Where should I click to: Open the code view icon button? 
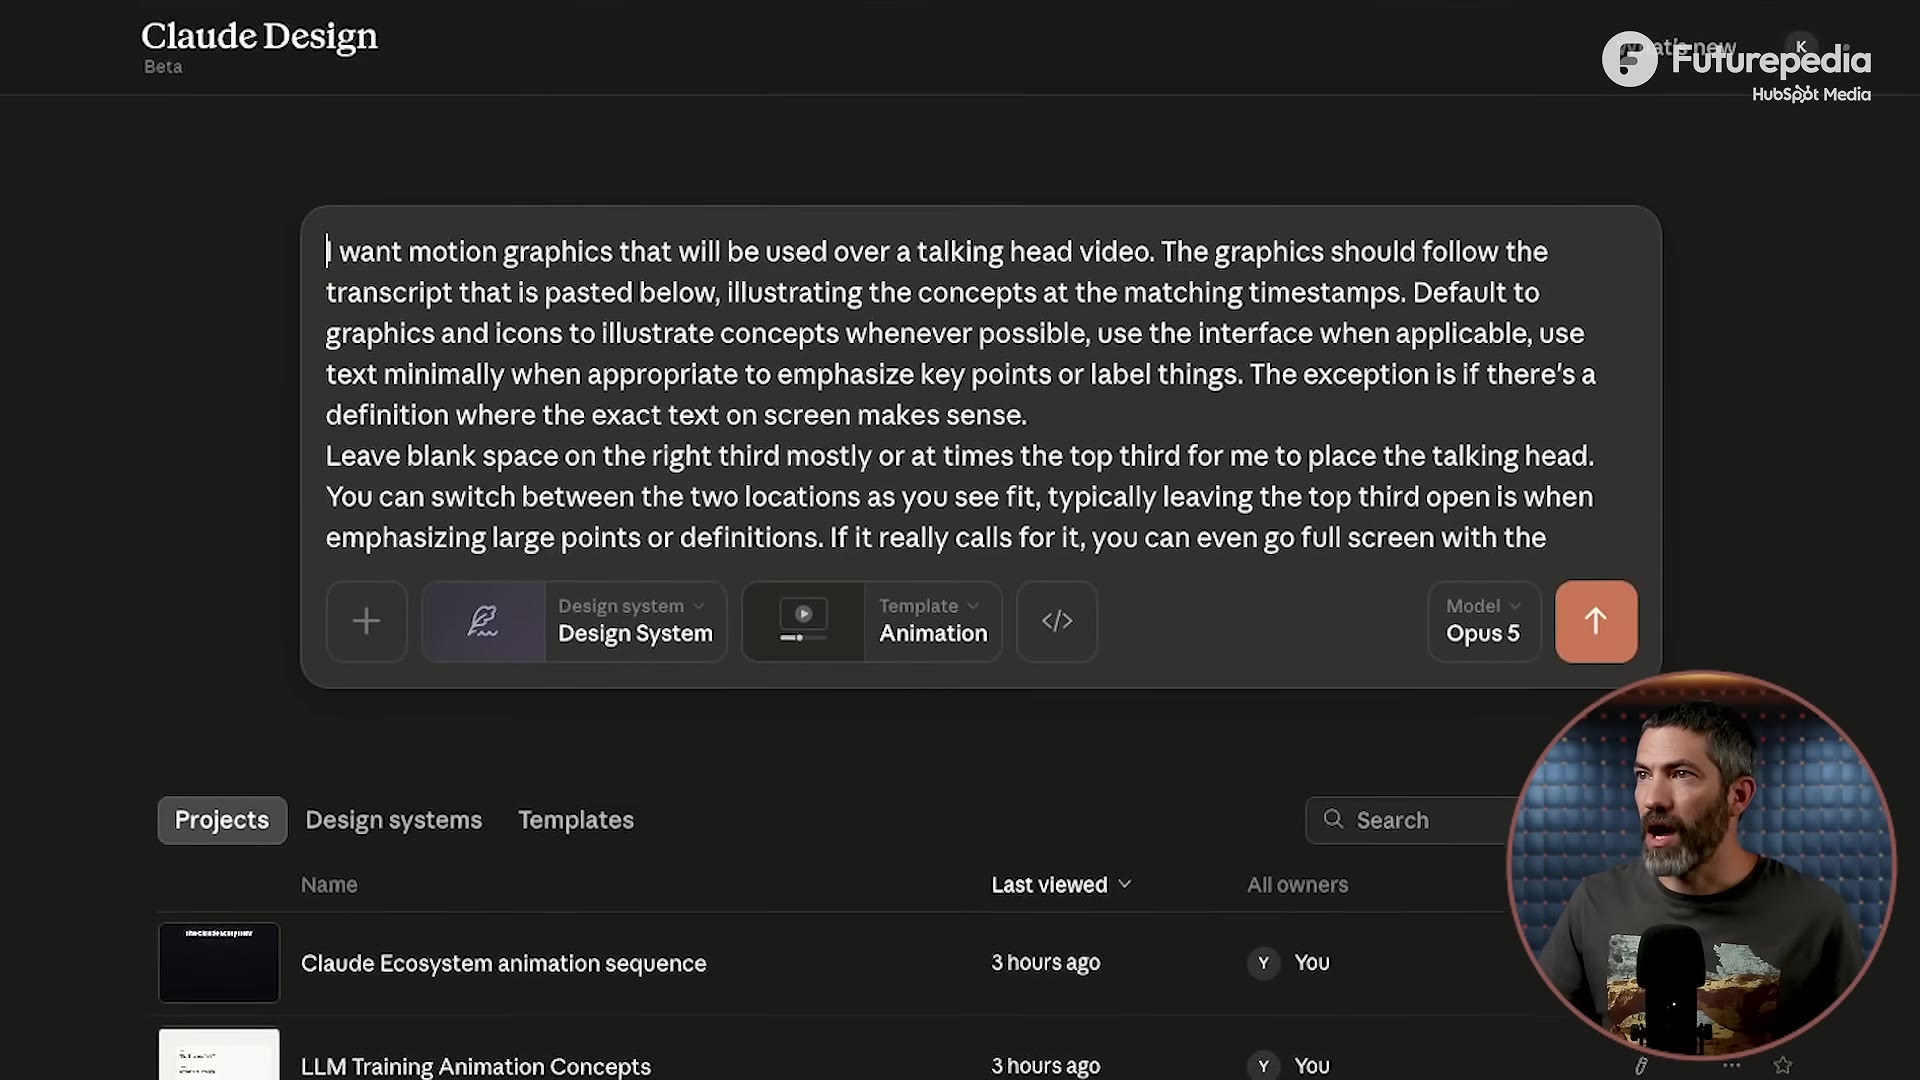click(x=1057, y=621)
